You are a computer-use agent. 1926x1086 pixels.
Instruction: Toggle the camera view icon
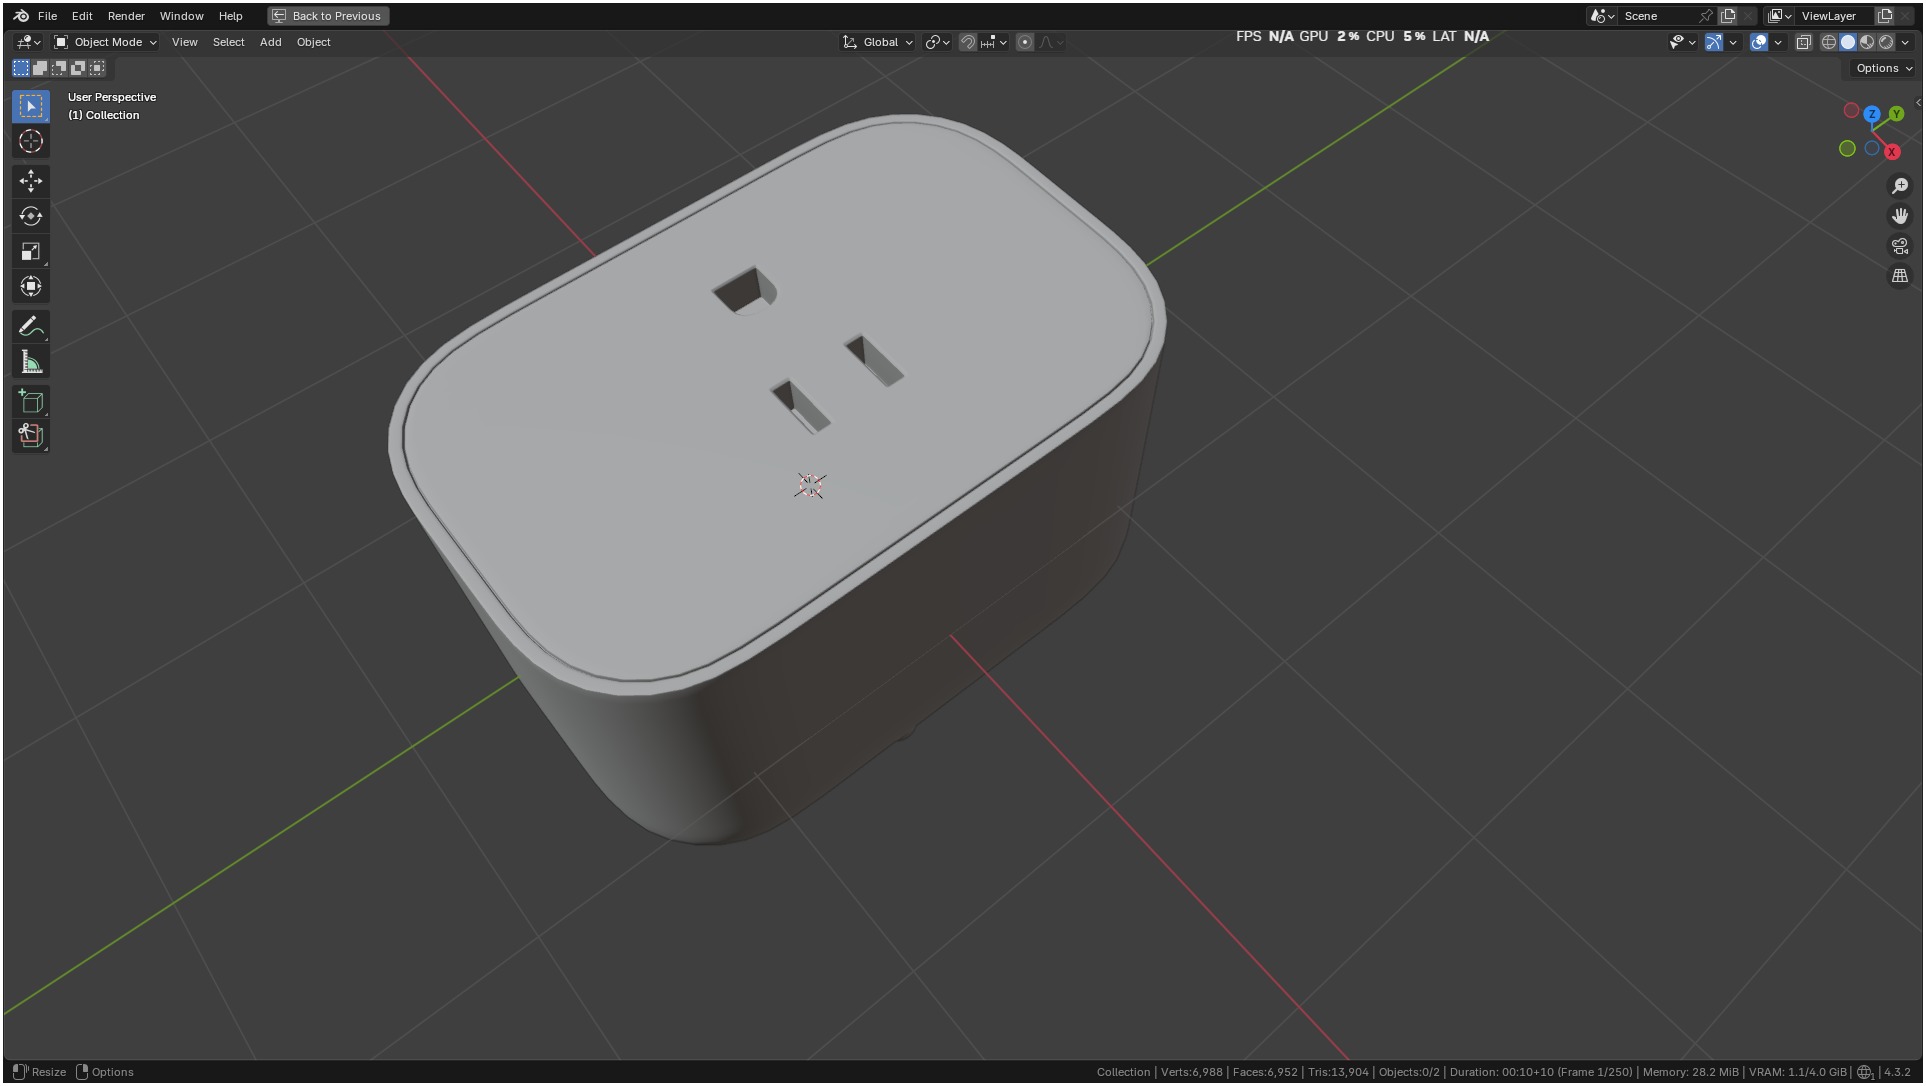1900,246
